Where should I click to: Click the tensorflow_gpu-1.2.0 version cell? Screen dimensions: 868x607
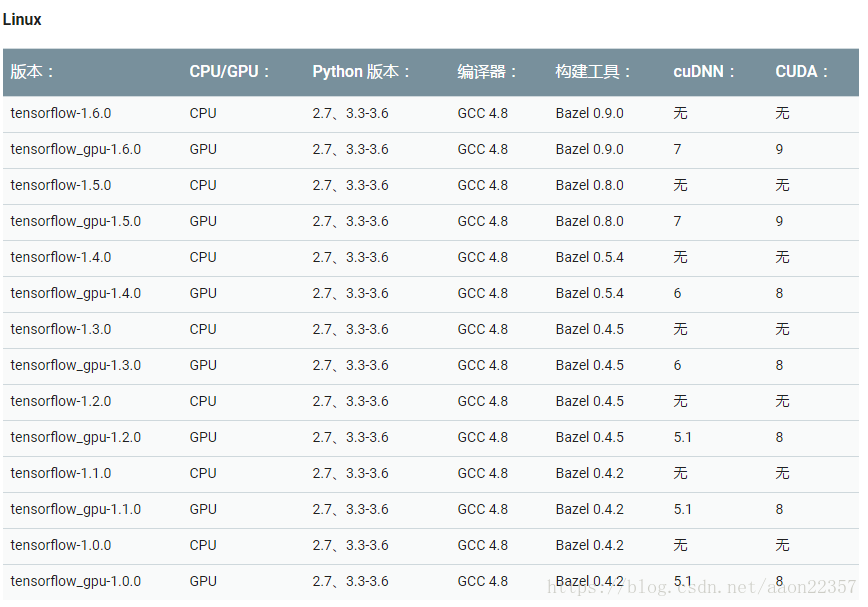coord(76,437)
